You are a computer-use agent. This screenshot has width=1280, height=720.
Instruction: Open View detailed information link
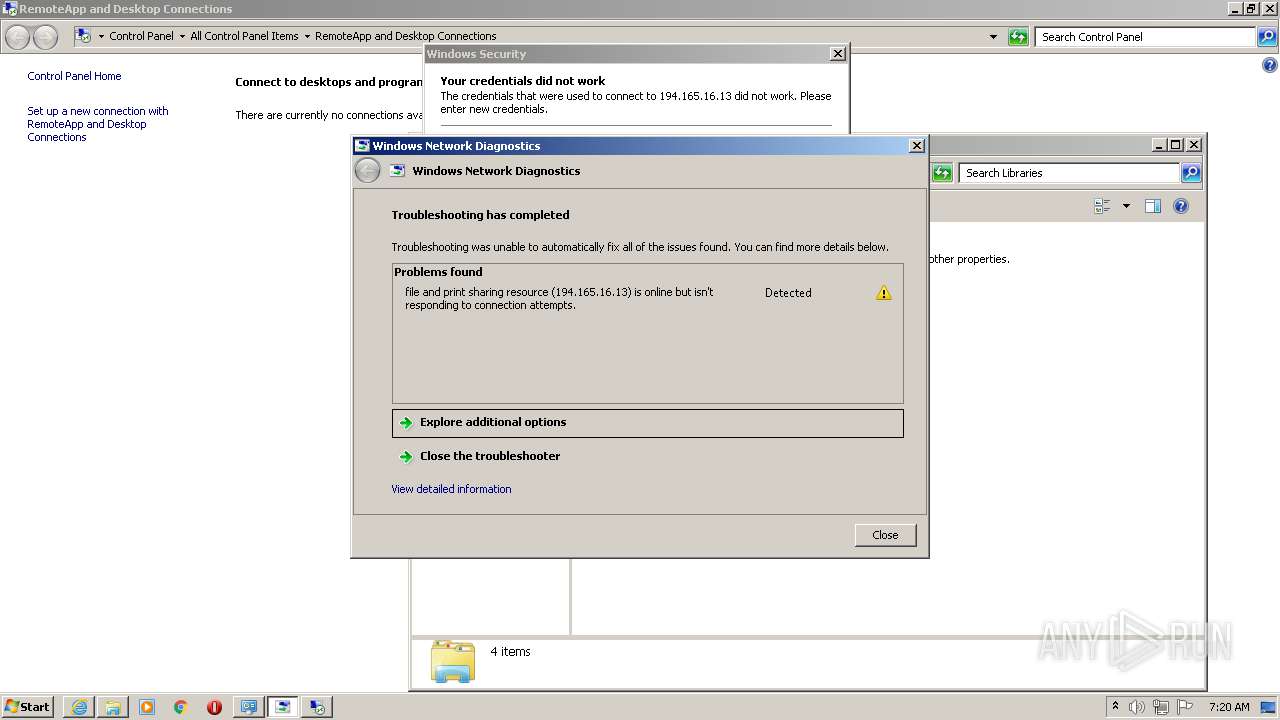click(451, 489)
